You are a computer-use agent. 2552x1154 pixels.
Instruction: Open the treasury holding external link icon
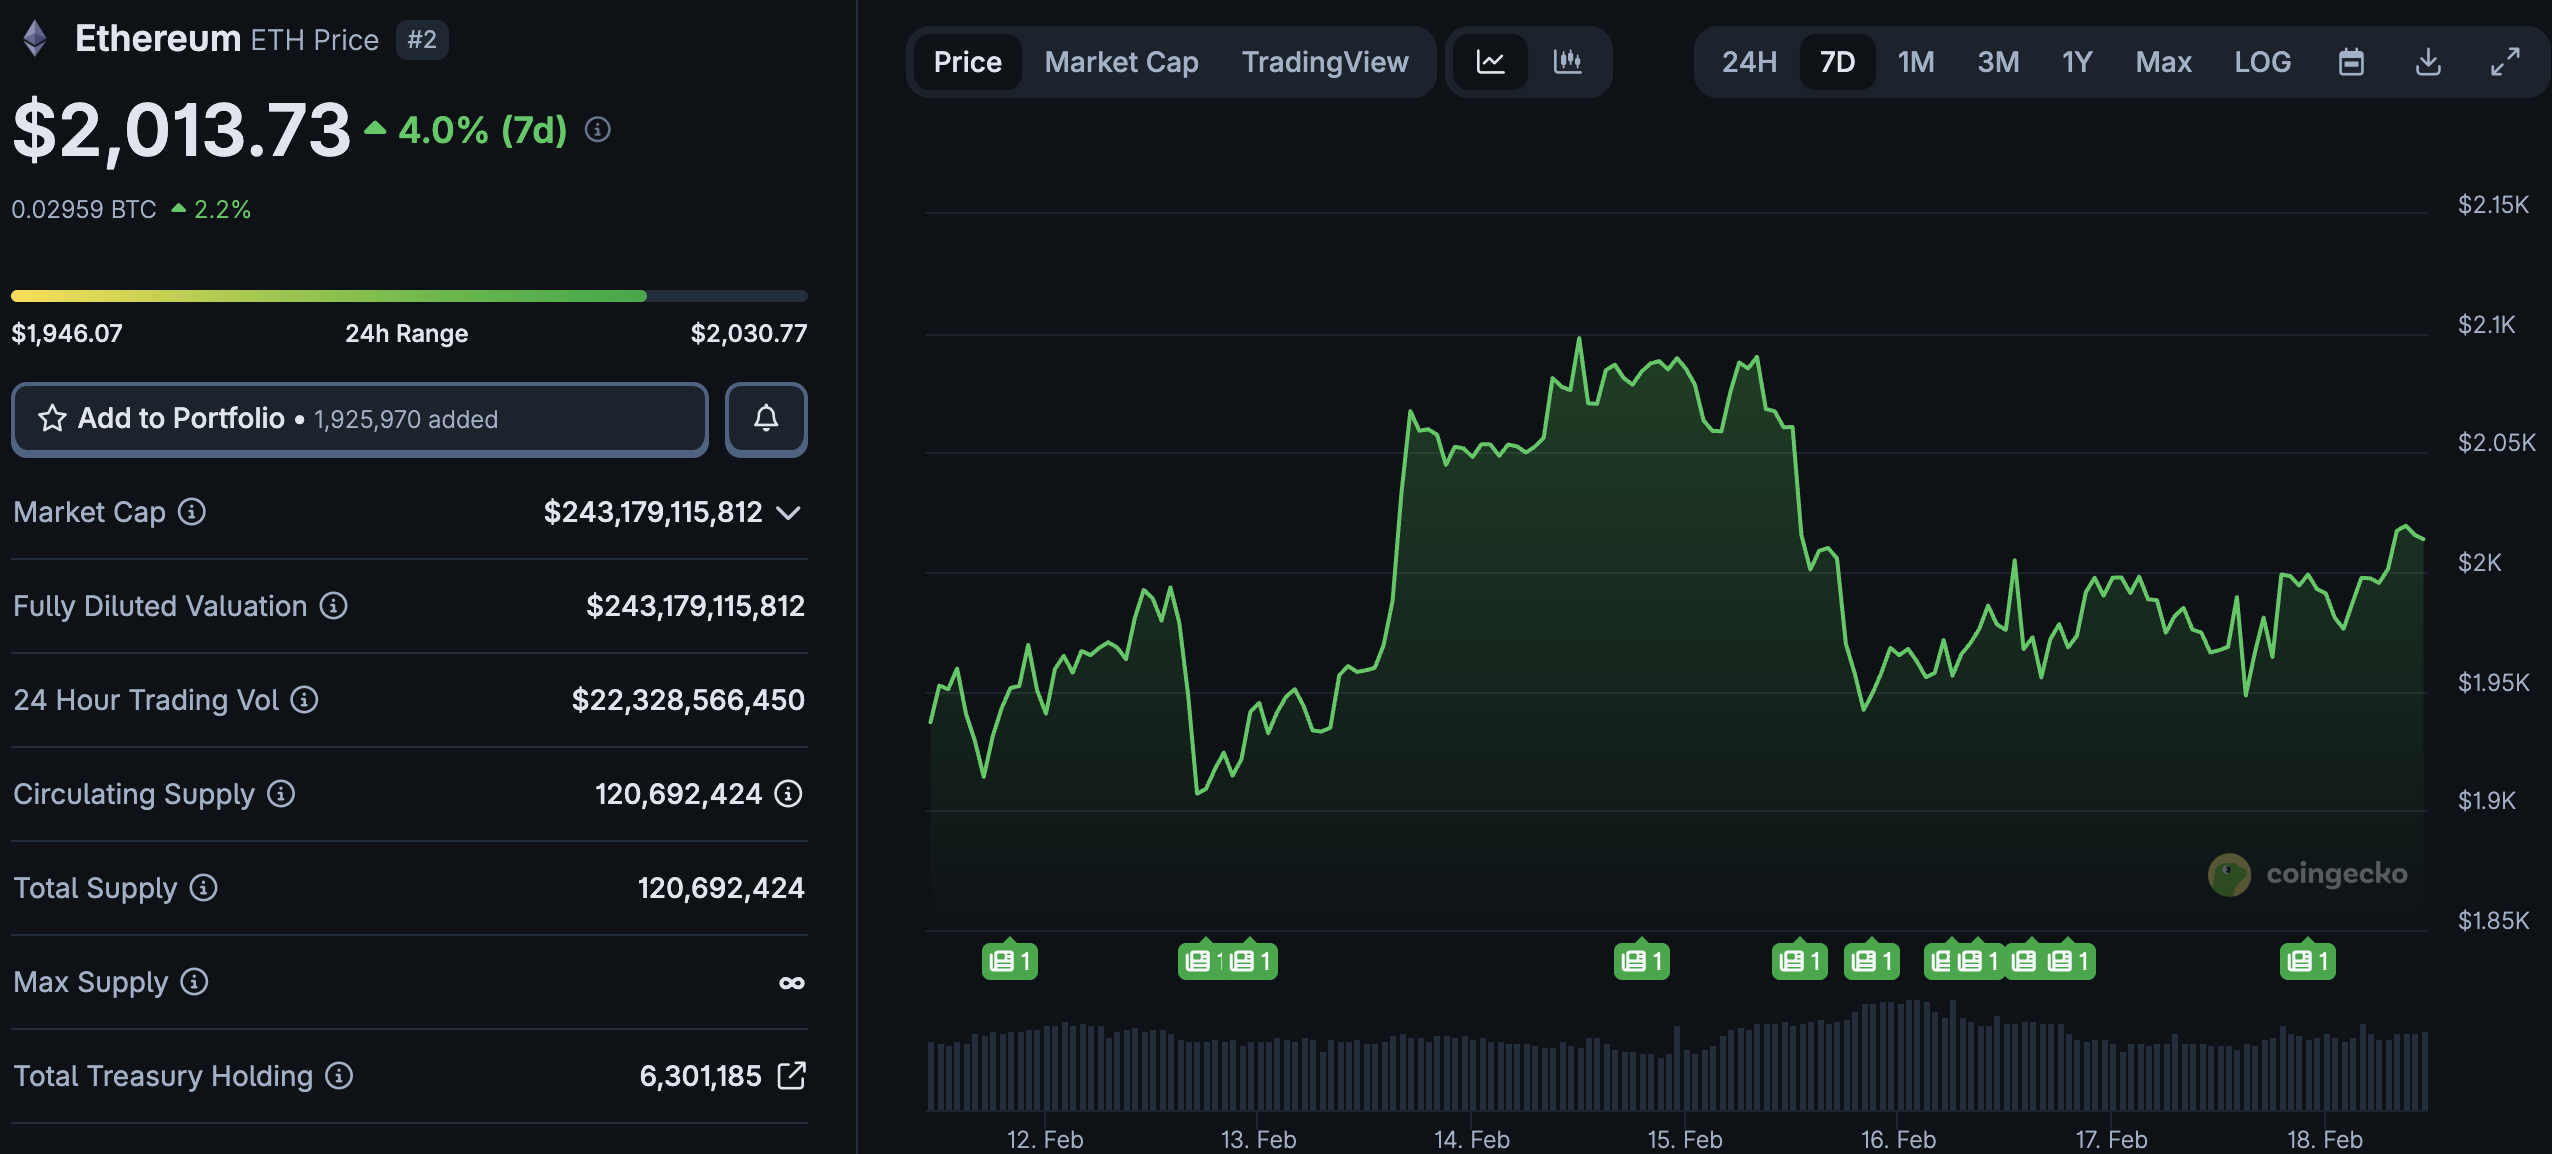[x=791, y=1076]
